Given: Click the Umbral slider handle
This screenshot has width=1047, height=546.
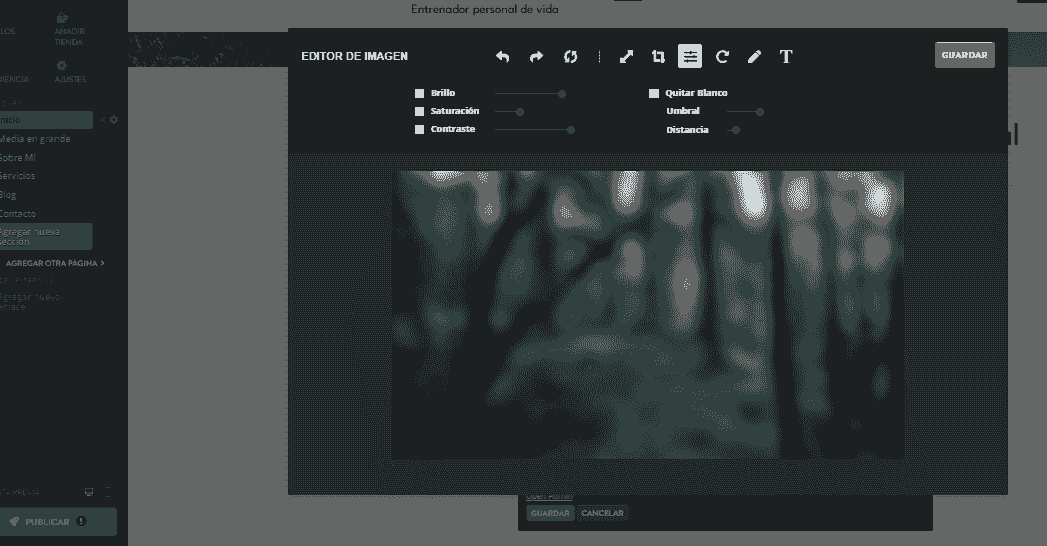Looking at the screenshot, I should pos(760,112).
